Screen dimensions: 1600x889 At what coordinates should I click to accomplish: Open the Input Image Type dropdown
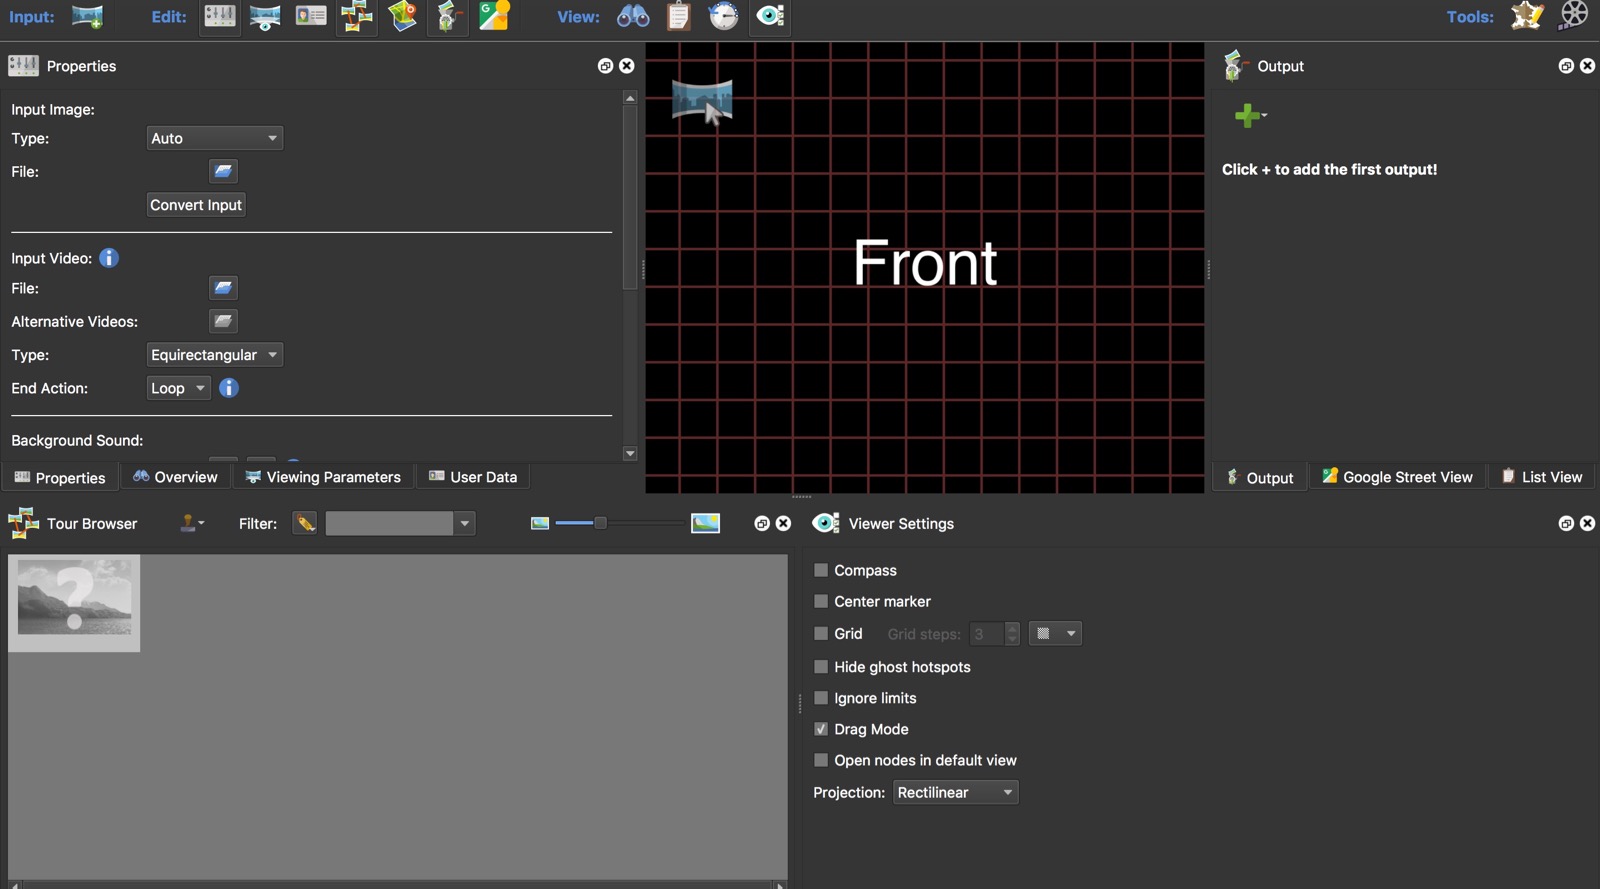[x=214, y=138]
